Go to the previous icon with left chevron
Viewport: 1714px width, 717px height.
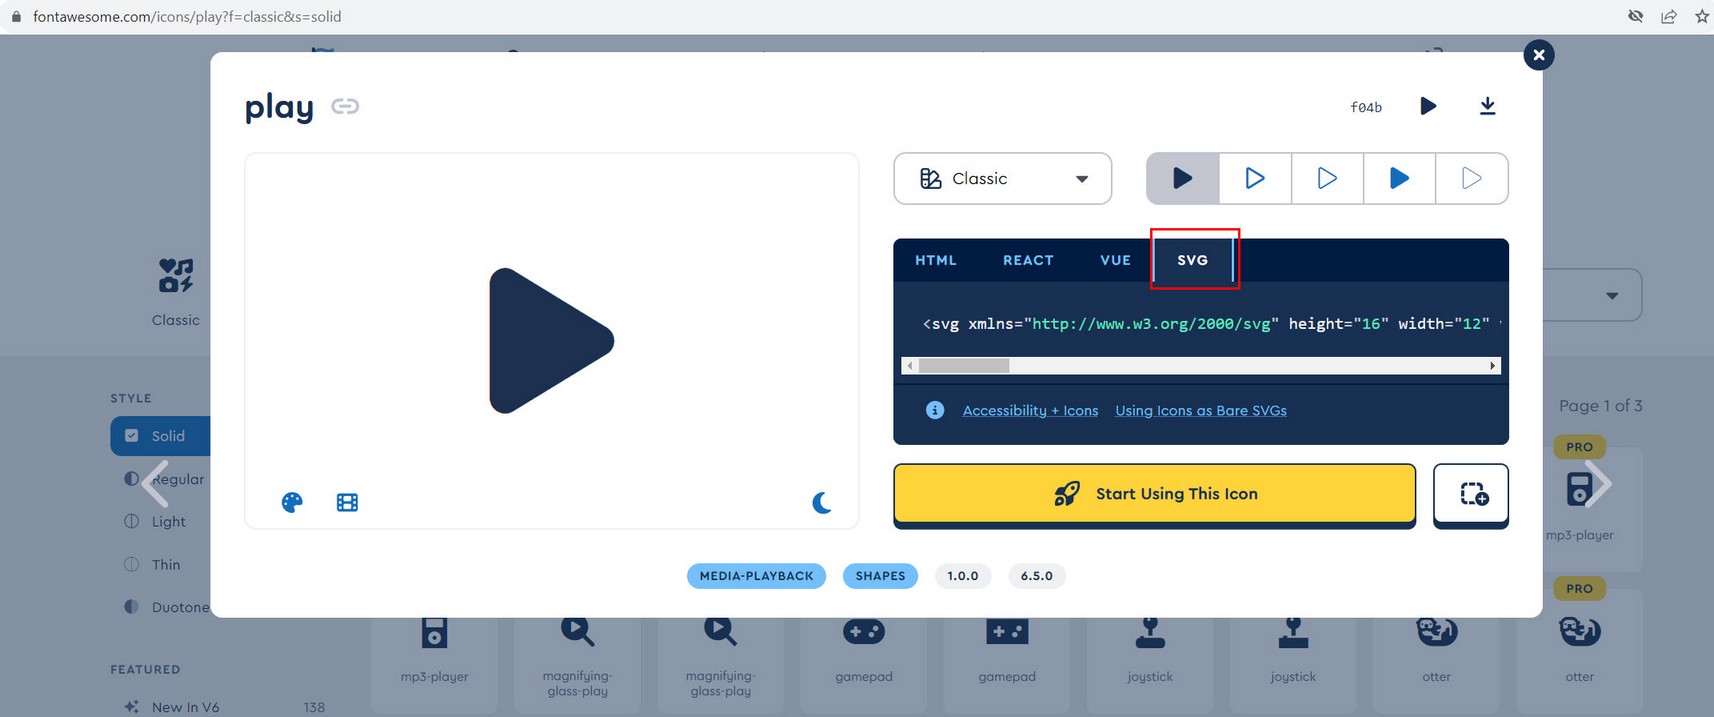click(155, 484)
